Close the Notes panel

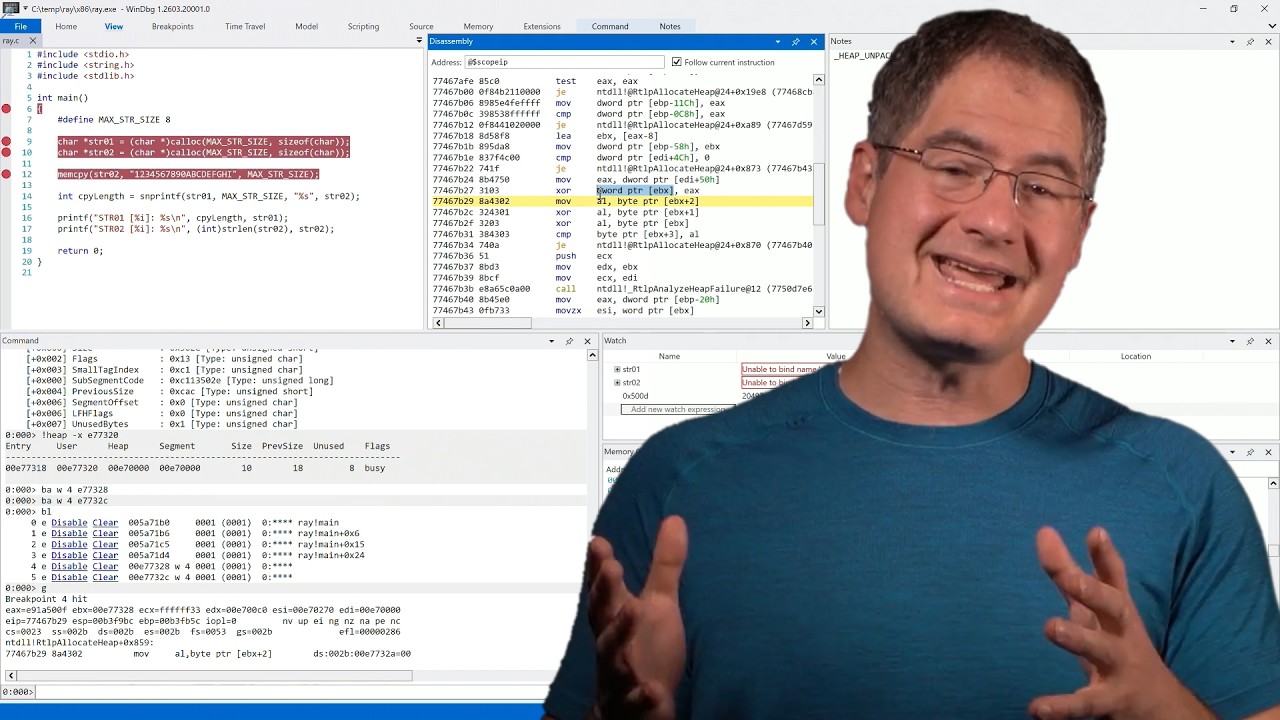[1268, 42]
